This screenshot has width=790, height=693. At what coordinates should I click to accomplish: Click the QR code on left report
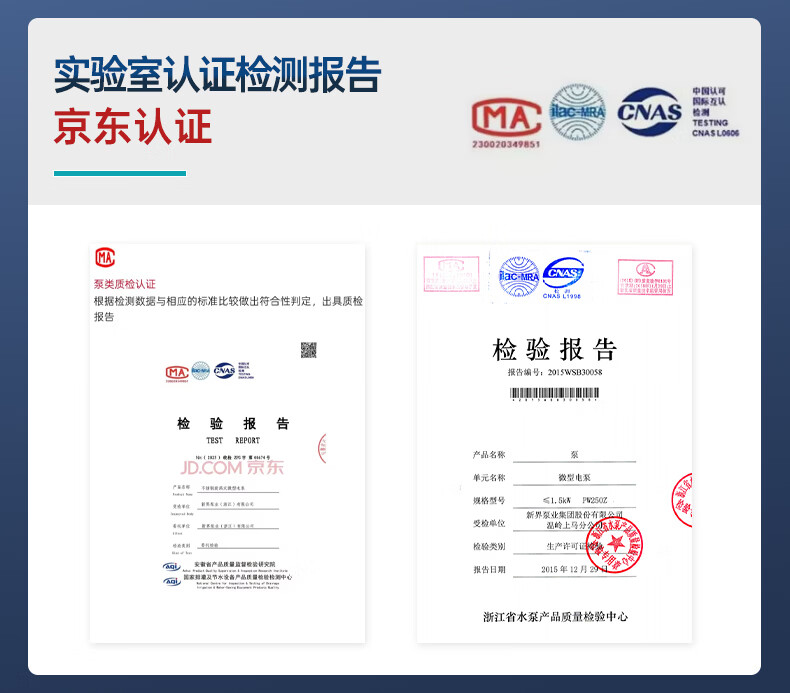coord(309,350)
